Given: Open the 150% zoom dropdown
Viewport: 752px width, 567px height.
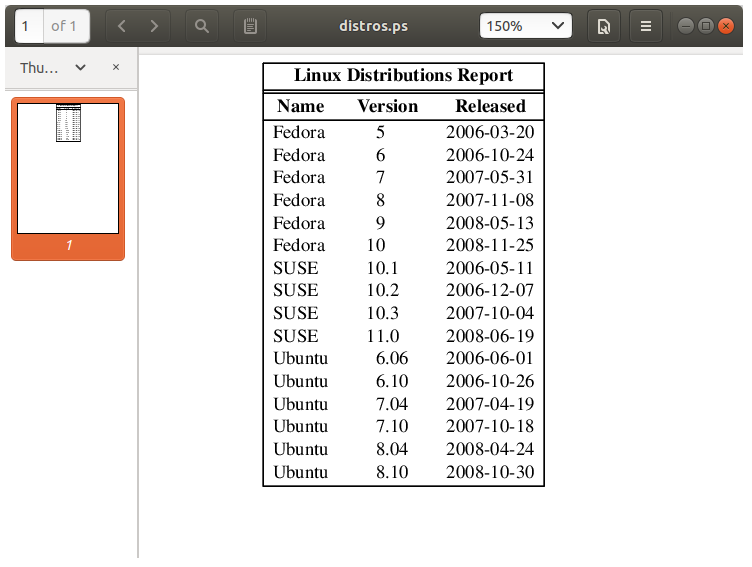Looking at the screenshot, I should point(526,26).
